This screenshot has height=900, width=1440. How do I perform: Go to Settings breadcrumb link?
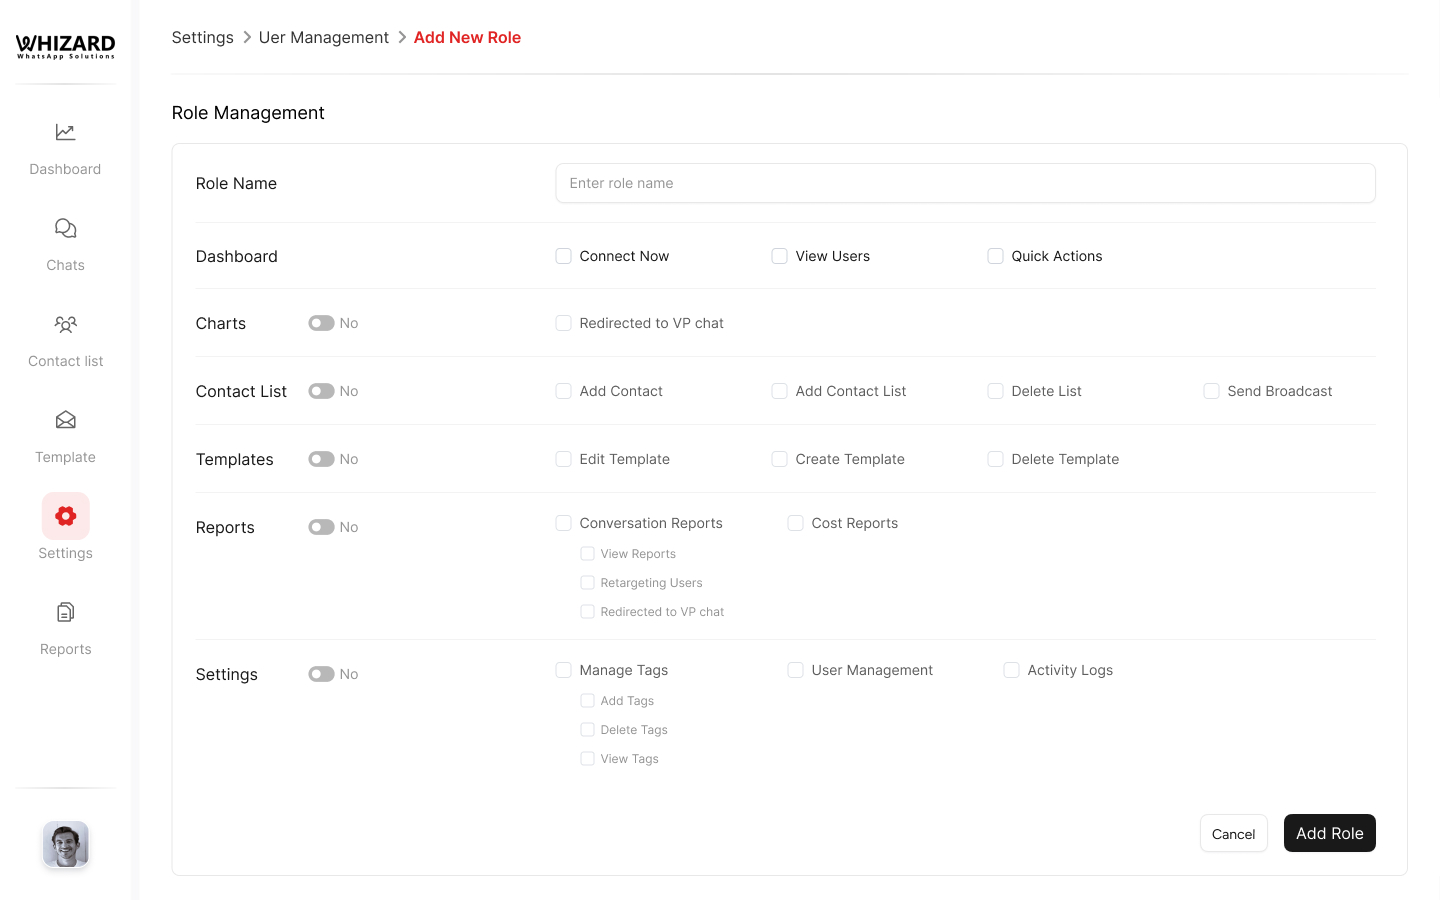click(x=202, y=37)
